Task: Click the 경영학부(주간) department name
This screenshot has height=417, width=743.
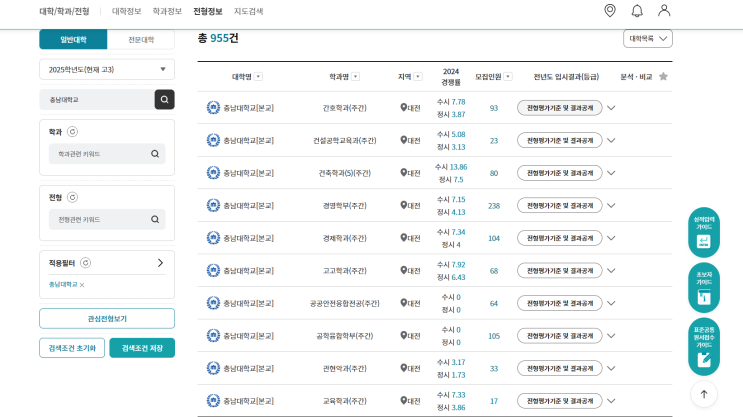Action: click(344, 206)
